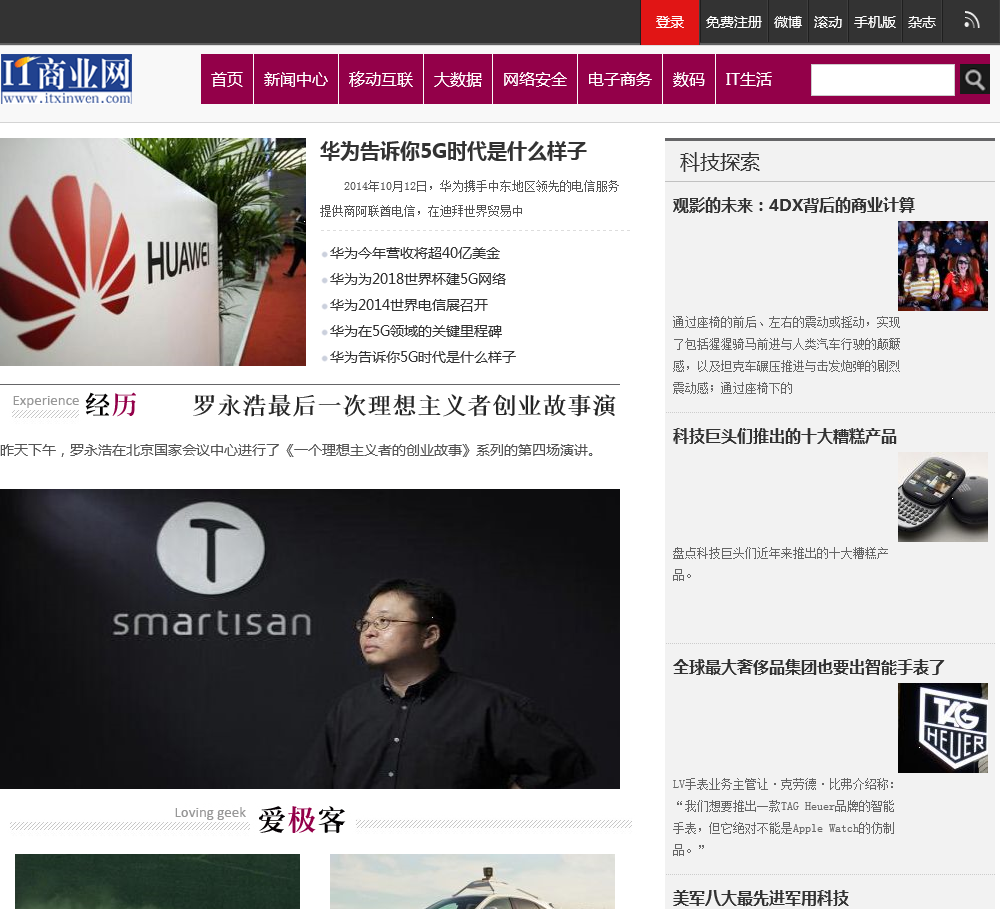Click the TAG Heuer logo thumbnail
1000x909 pixels.
click(x=943, y=728)
